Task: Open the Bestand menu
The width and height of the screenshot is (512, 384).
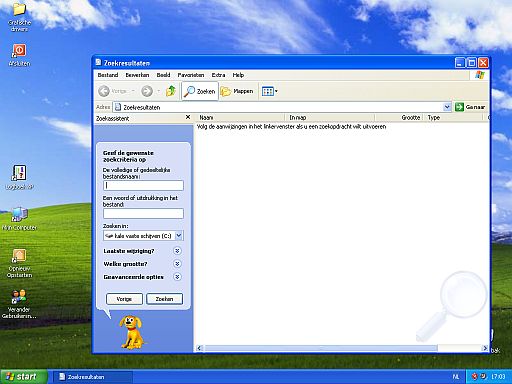Action: (108, 75)
